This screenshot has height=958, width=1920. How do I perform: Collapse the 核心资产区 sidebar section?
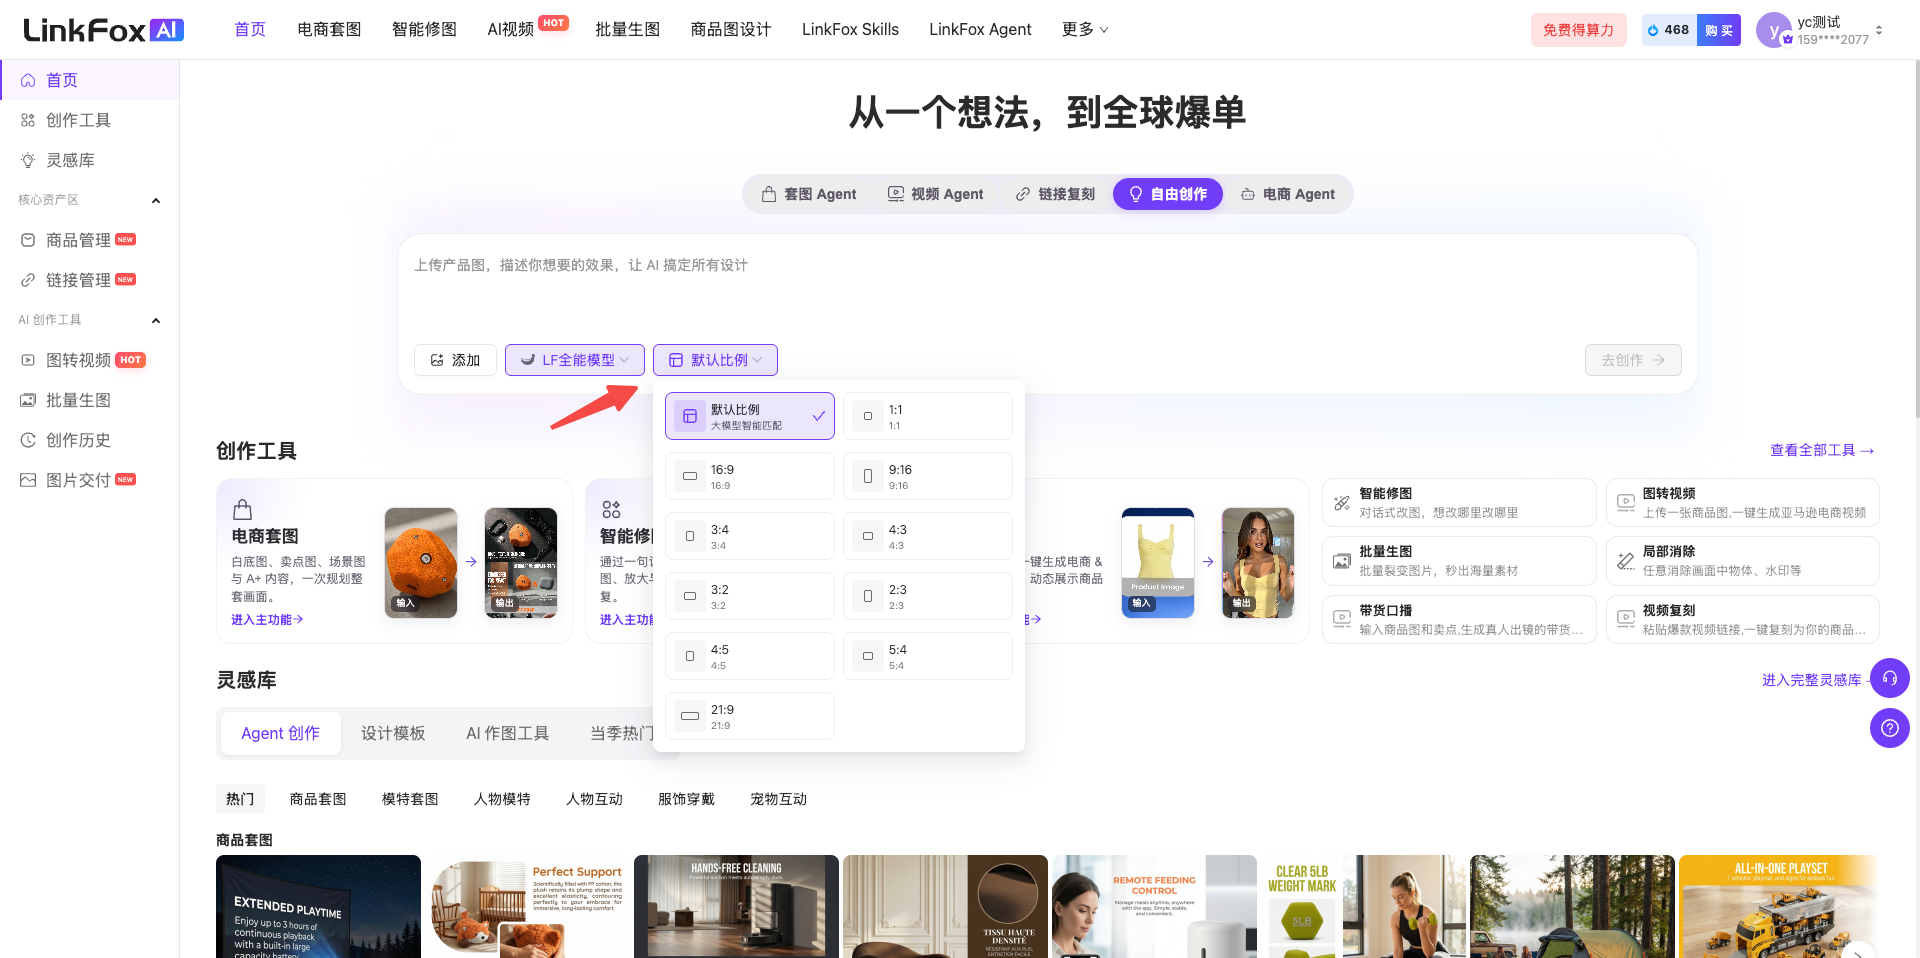coord(156,201)
